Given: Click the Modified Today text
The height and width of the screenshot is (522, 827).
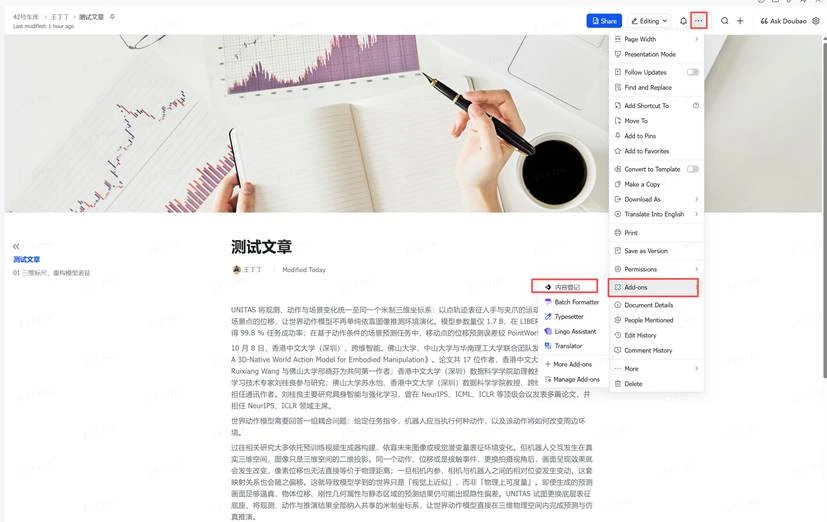Looking at the screenshot, I should [304, 269].
